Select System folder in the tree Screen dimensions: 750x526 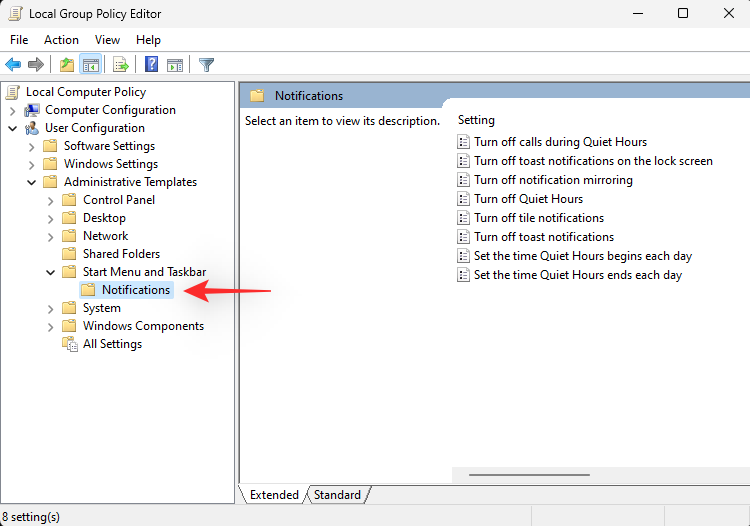point(102,308)
